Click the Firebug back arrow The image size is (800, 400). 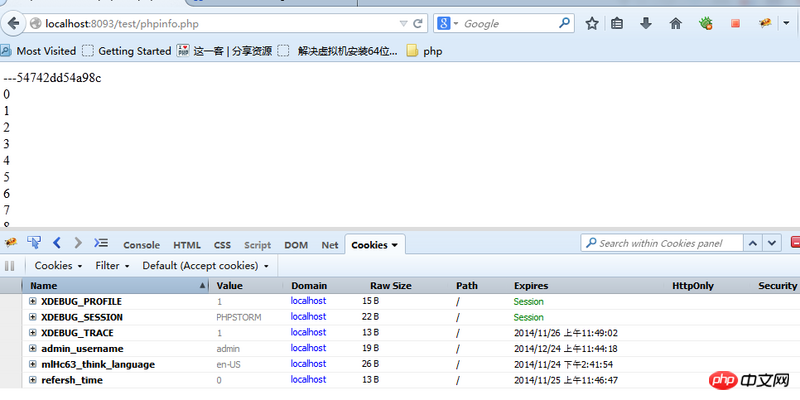pos(57,243)
